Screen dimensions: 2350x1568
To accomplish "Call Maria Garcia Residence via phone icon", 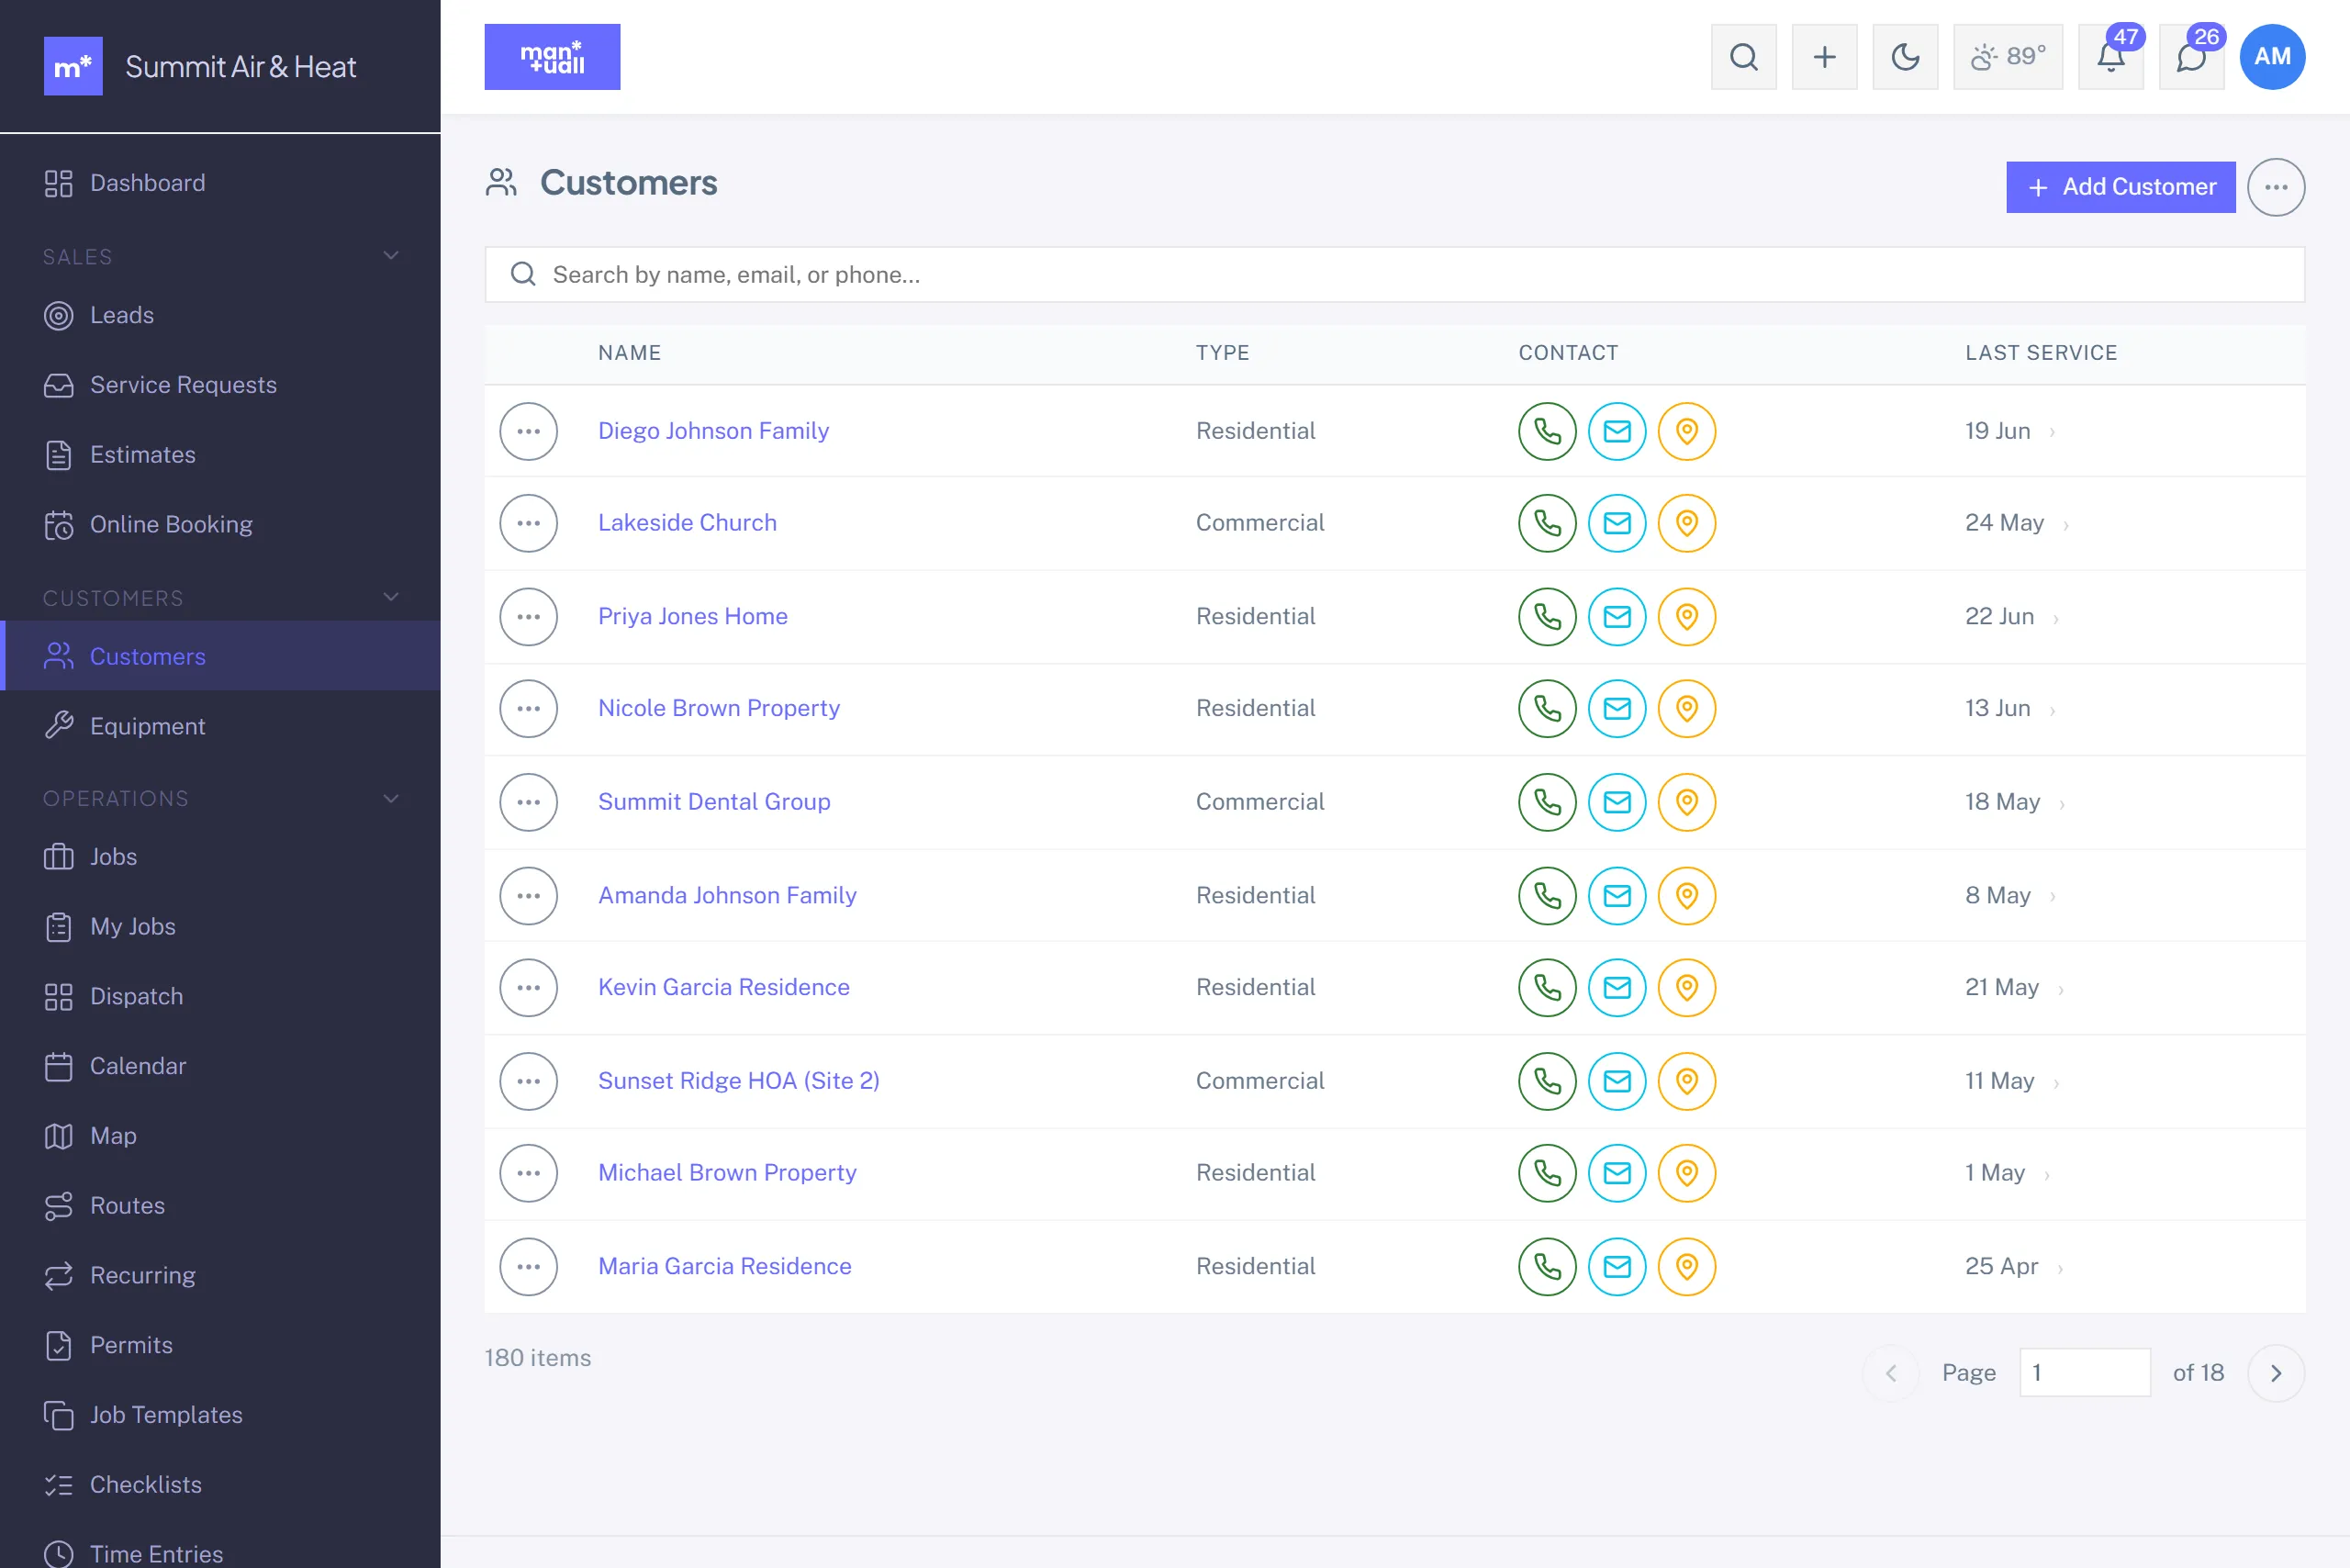I will (1547, 1267).
